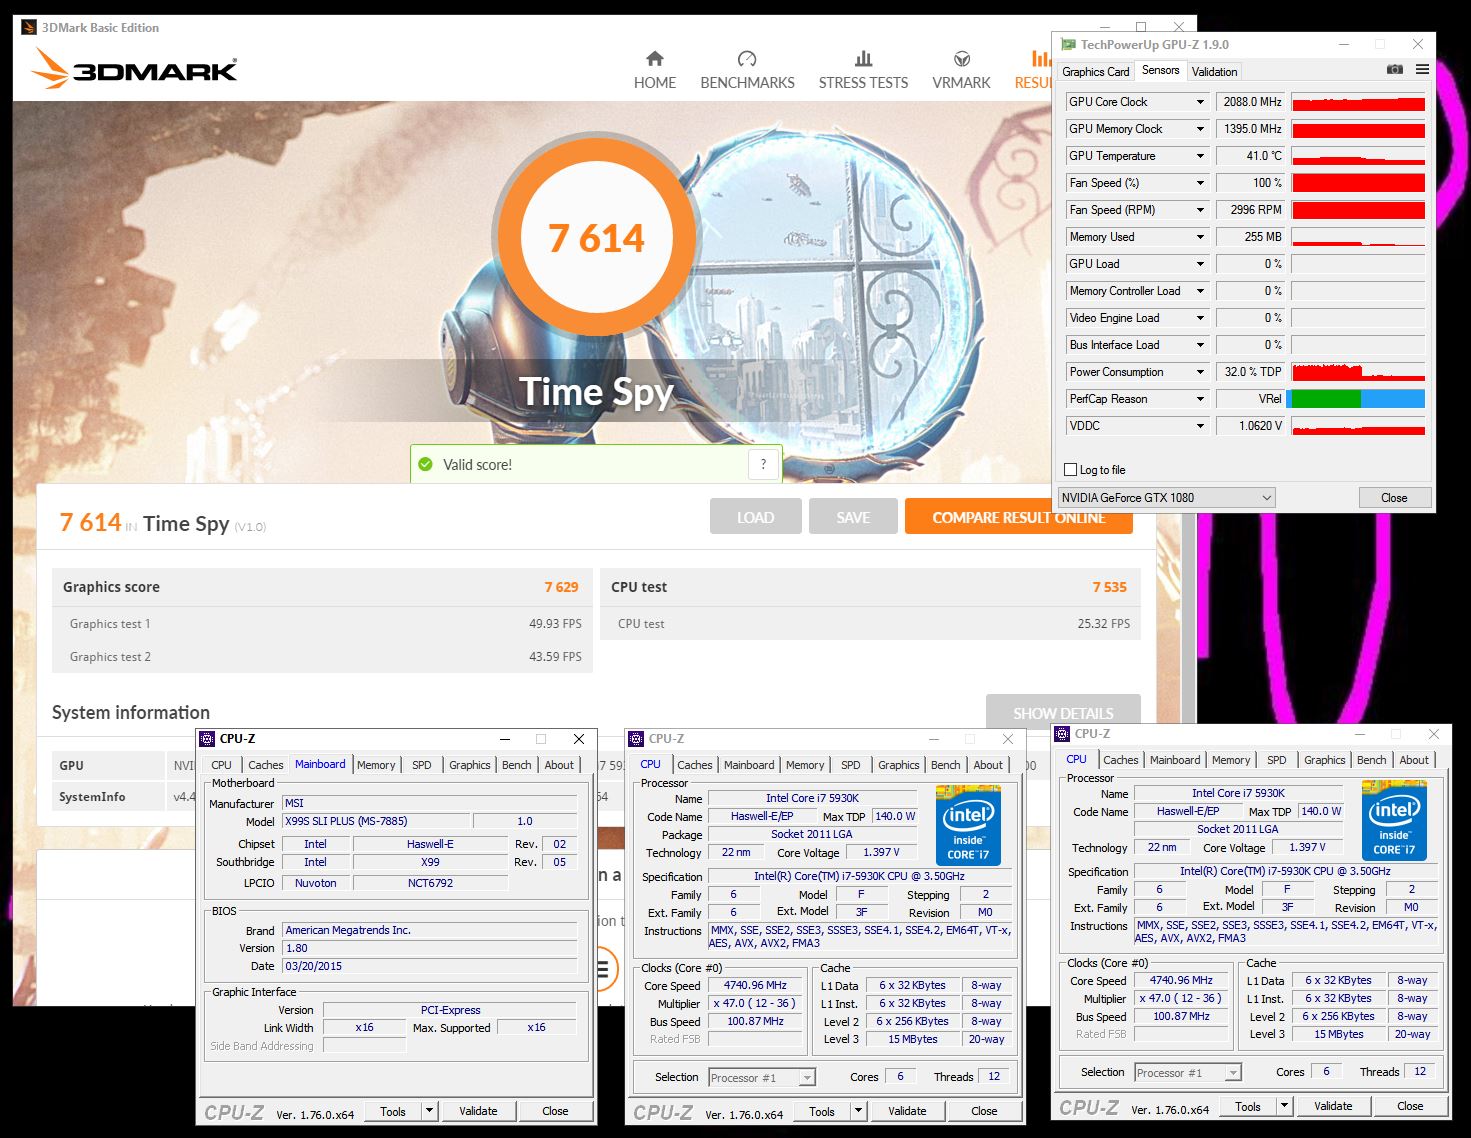Open NVIDIA GeForce GTX 1080 GPU selector
This screenshot has width=1471, height=1138.
pos(1166,497)
